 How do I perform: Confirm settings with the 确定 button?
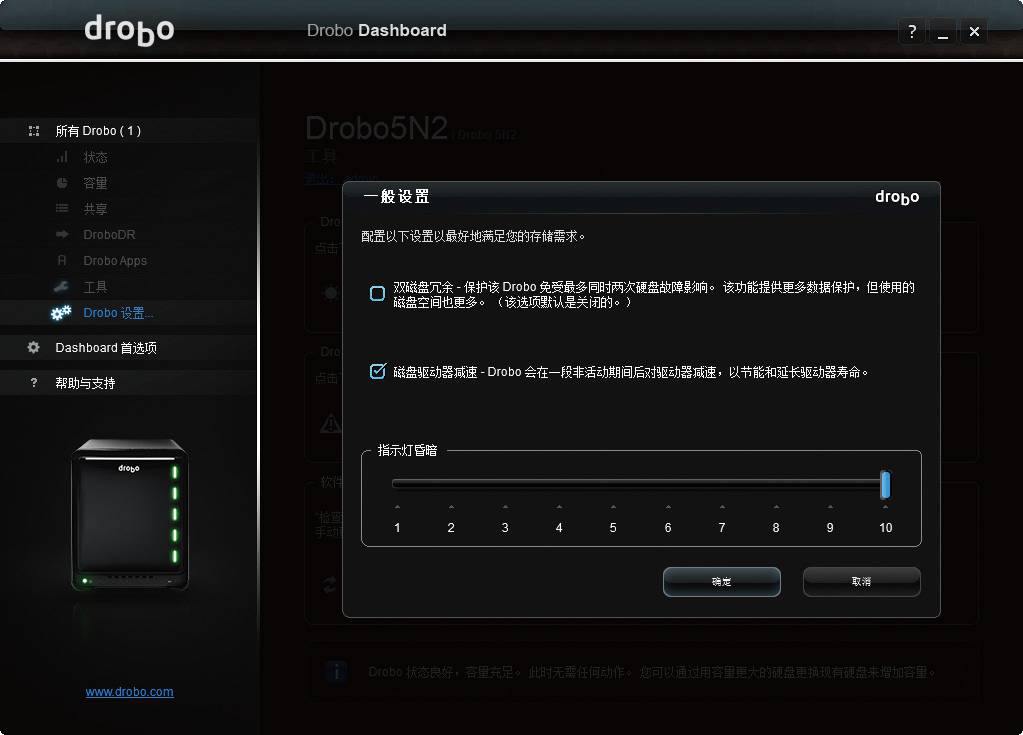point(722,581)
